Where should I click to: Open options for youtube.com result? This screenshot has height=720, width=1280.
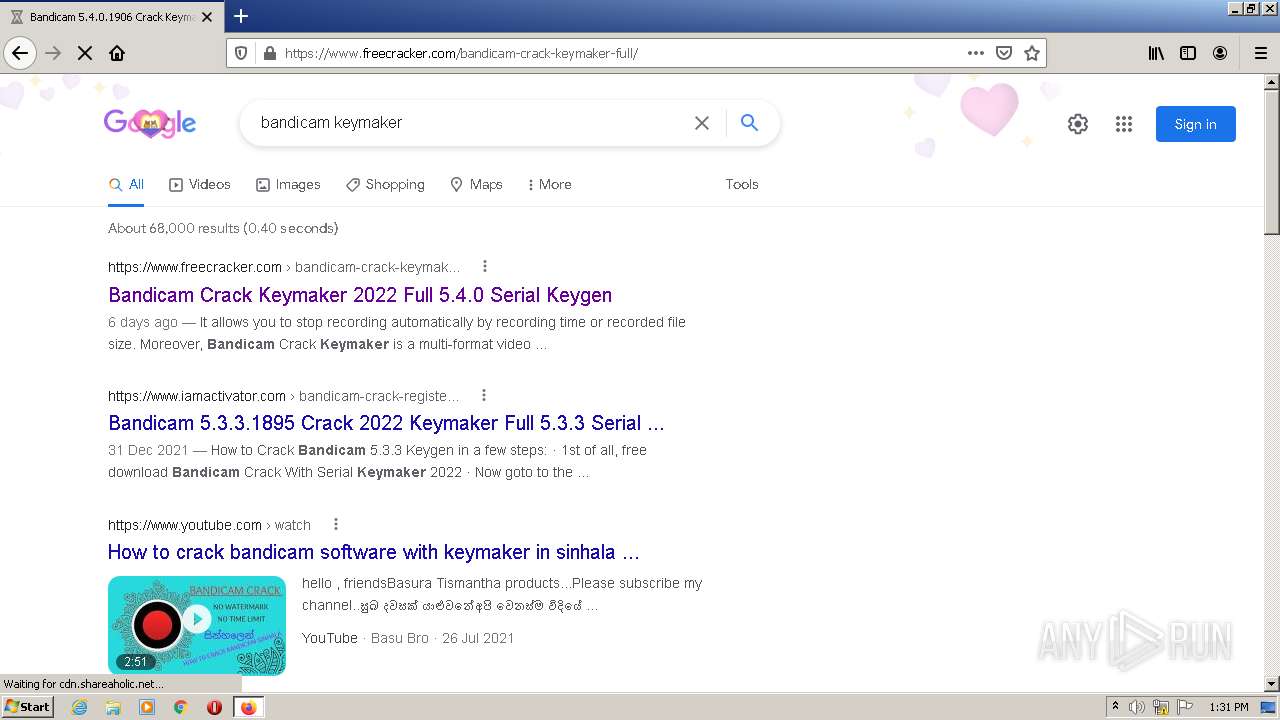tap(336, 524)
